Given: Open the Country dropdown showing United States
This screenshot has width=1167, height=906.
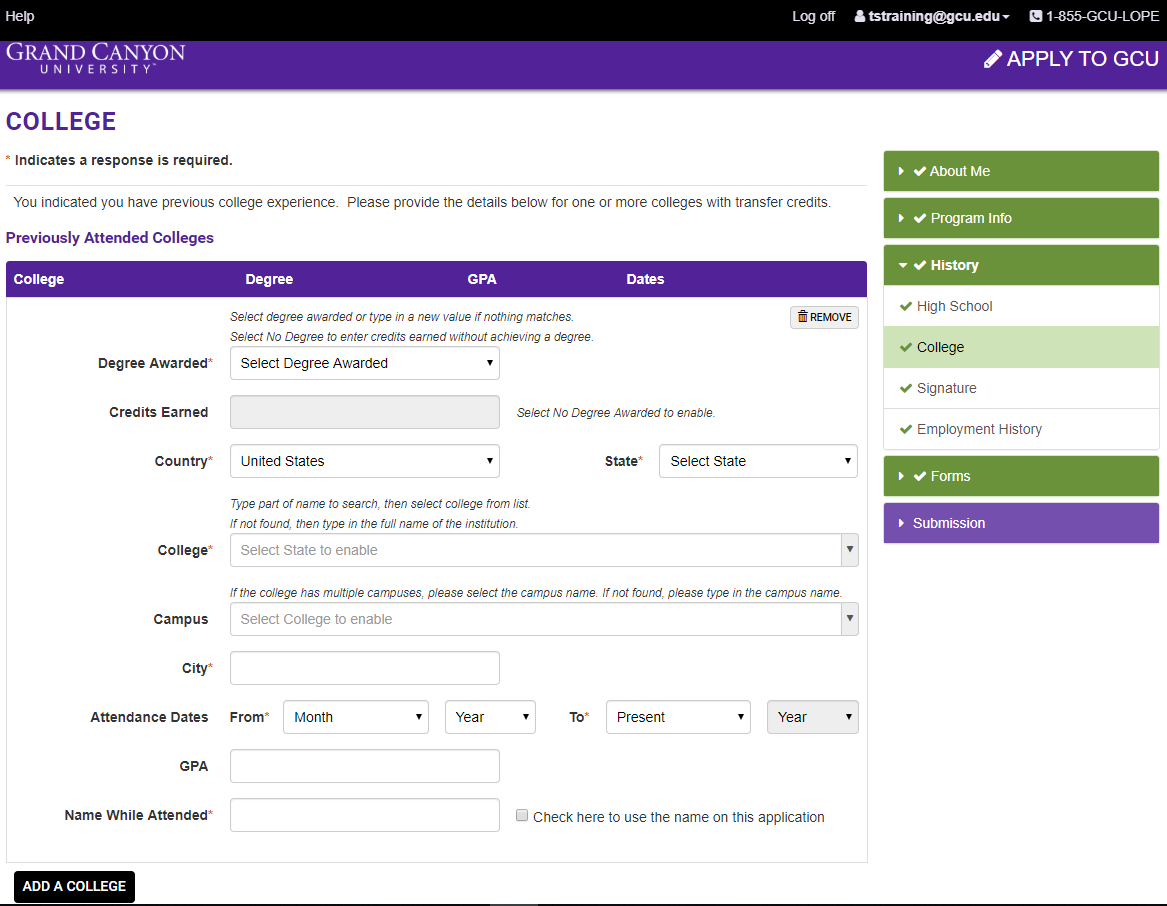Looking at the screenshot, I should click(x=365, y=461).
